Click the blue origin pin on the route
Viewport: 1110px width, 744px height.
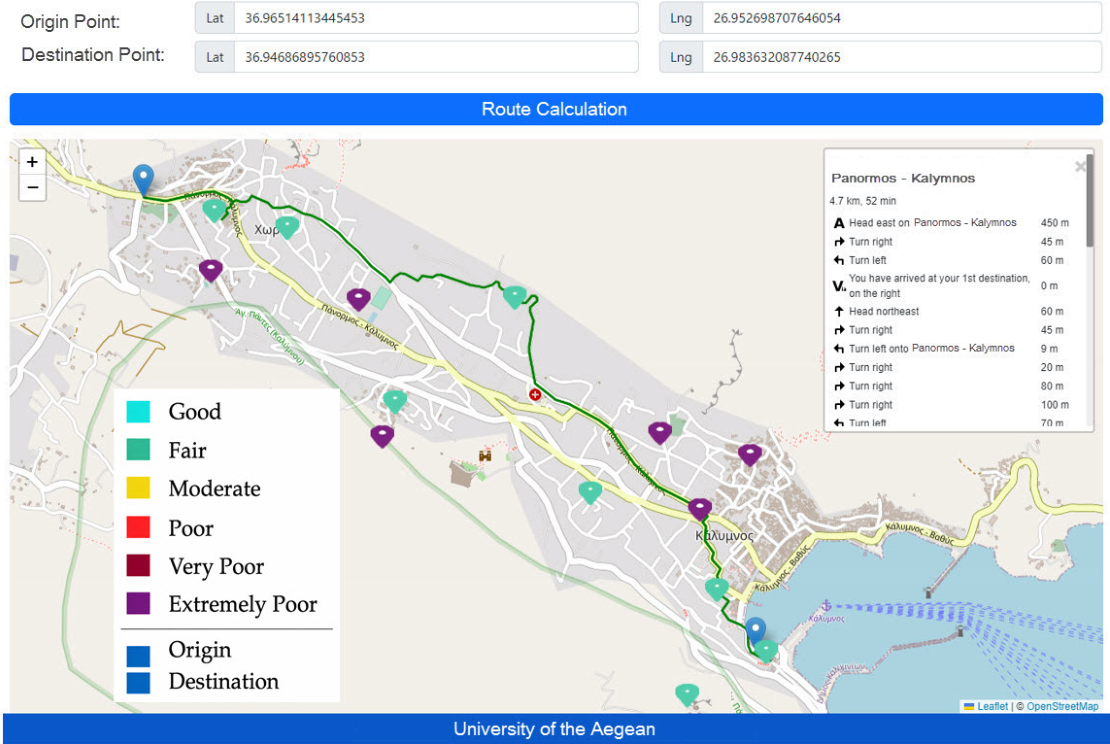pos(143,180)
